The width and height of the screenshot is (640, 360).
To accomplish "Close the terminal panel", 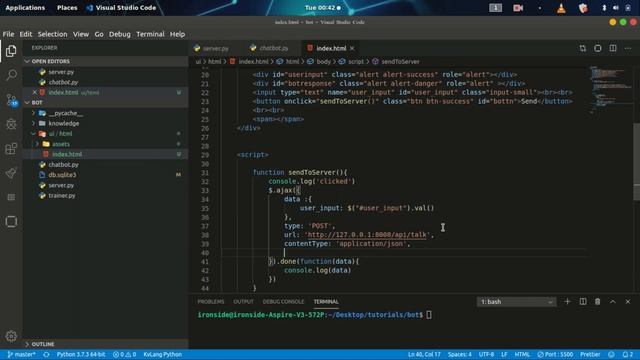I will click(x=628, y=302).
